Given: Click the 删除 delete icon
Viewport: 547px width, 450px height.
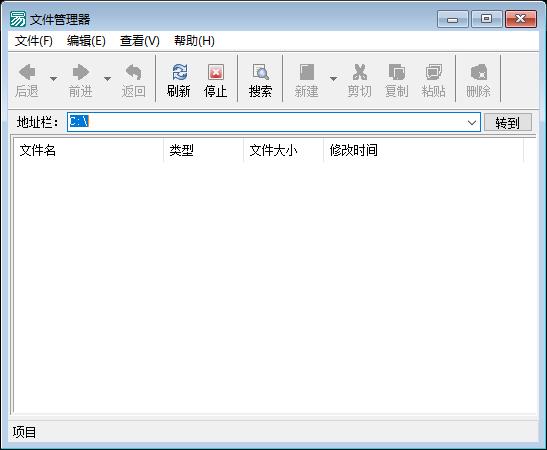Looking at the screenshot, I should 479,72.
